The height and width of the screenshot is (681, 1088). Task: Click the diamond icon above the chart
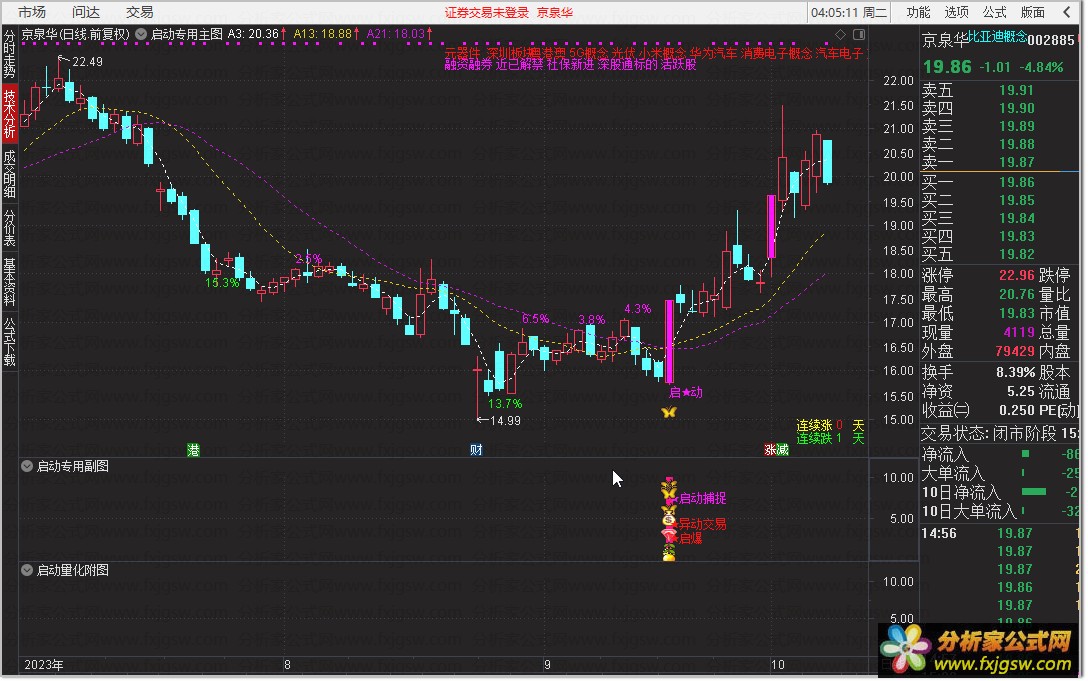[x=840, y=34]
